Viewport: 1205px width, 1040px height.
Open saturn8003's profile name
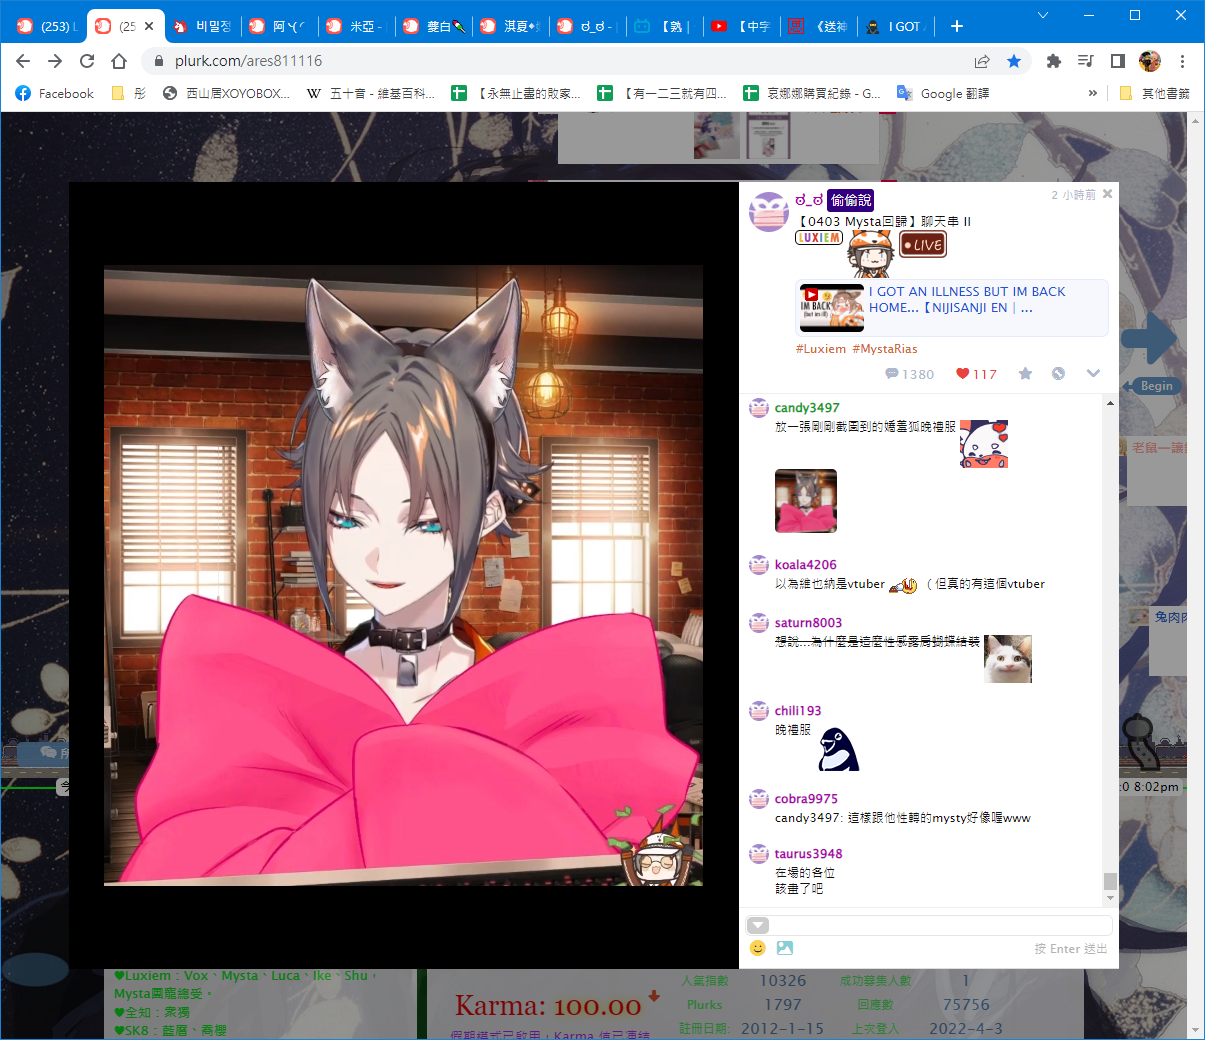coord(808,623)
